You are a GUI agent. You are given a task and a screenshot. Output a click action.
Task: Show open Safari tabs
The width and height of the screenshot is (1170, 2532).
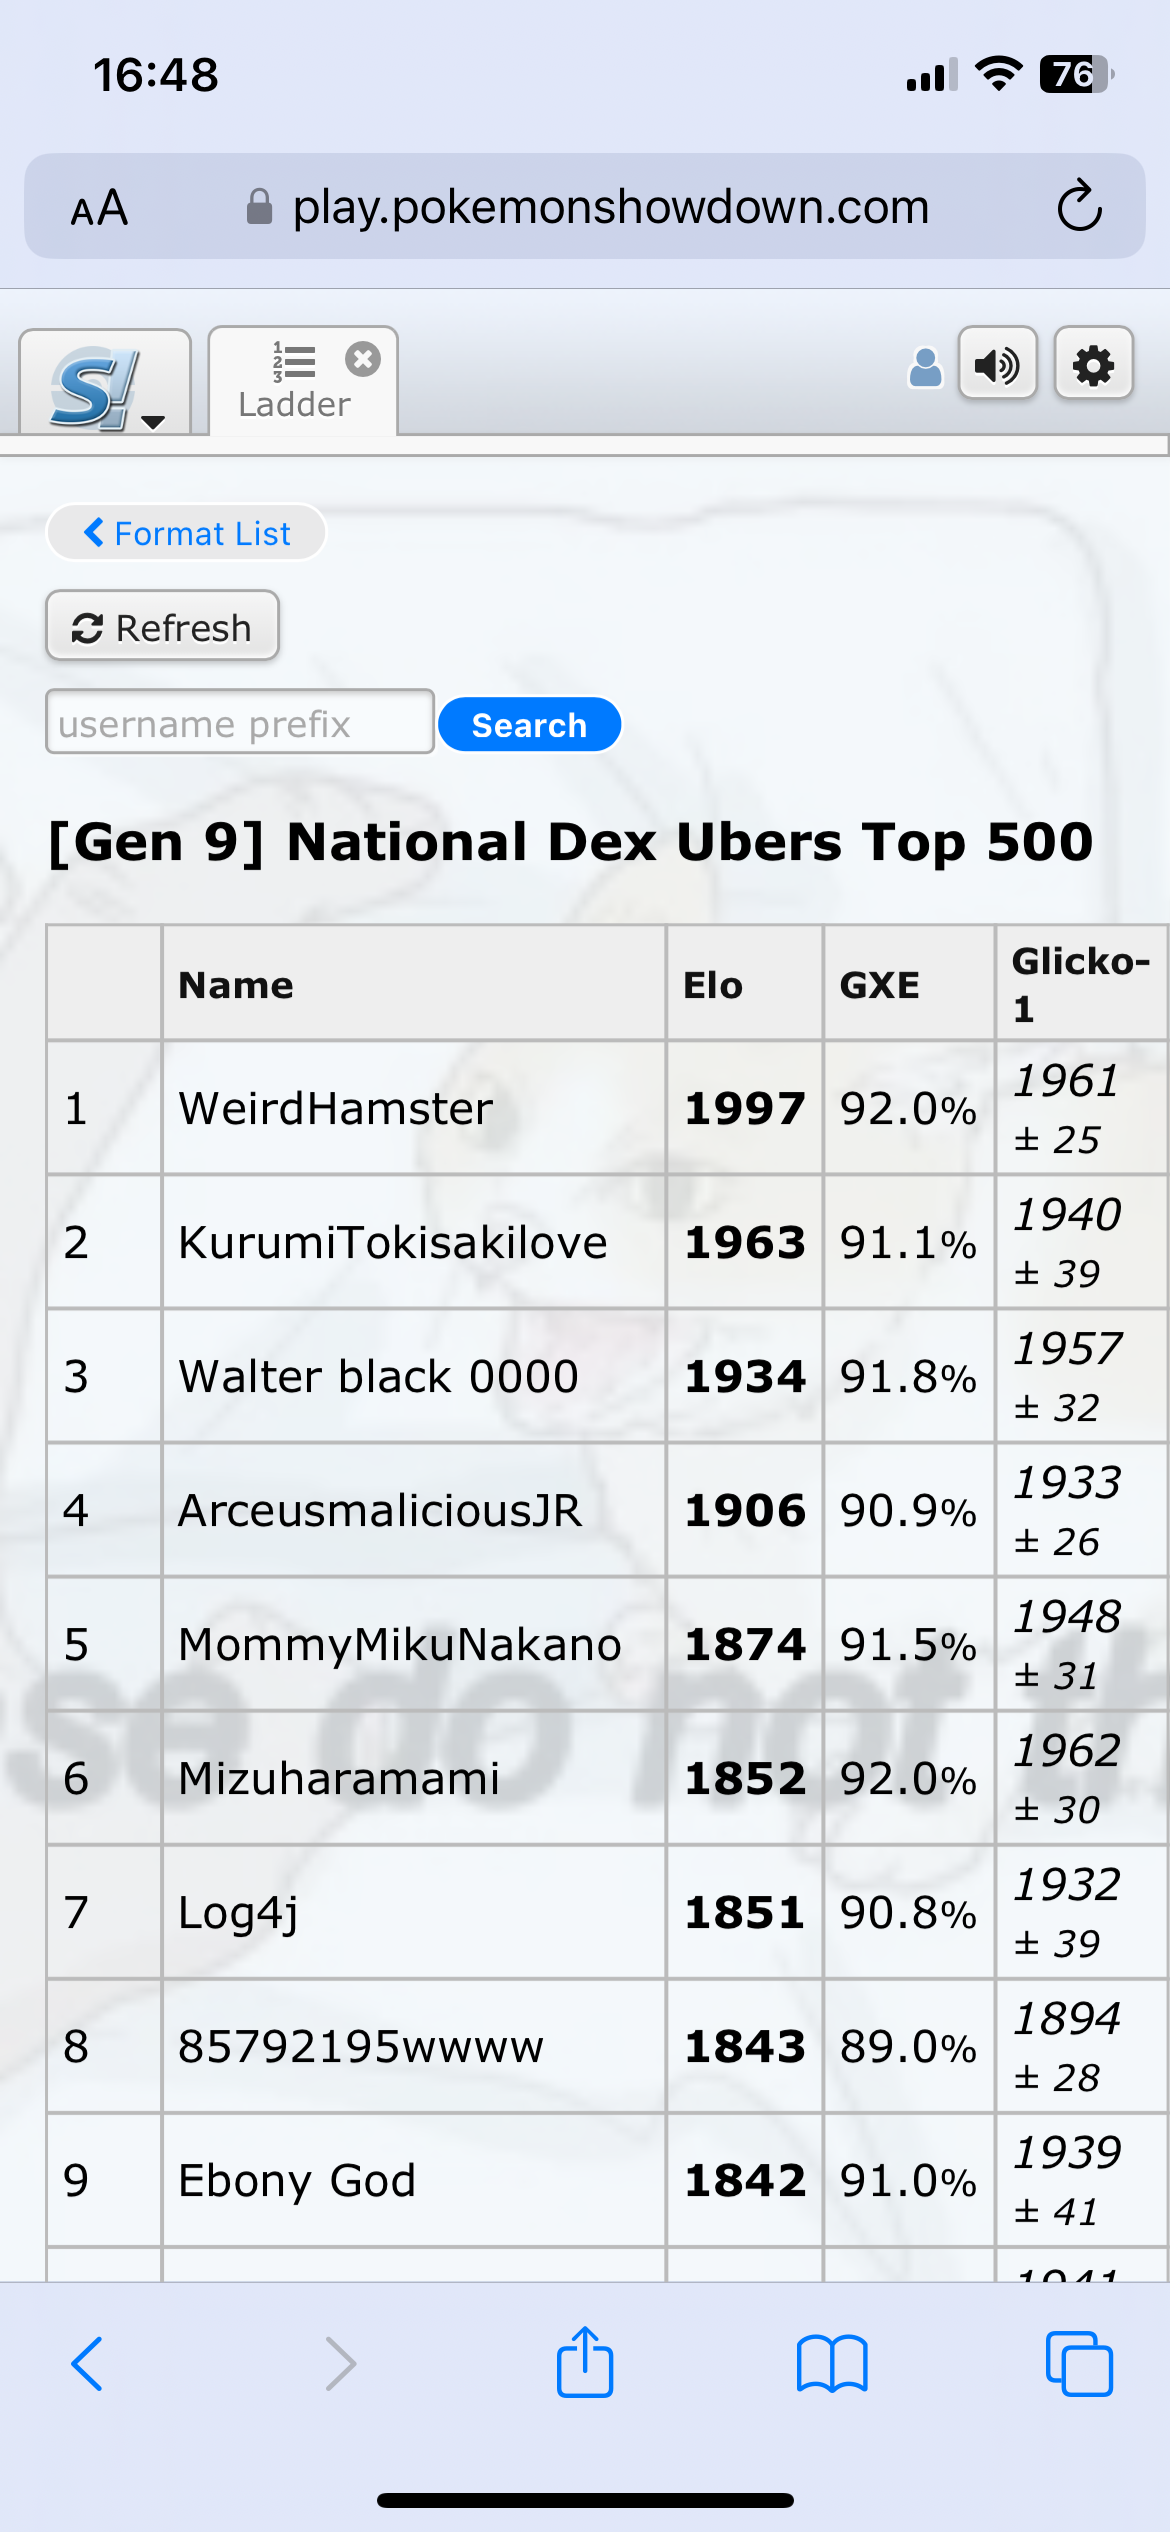click(x=1079, y=2364)
